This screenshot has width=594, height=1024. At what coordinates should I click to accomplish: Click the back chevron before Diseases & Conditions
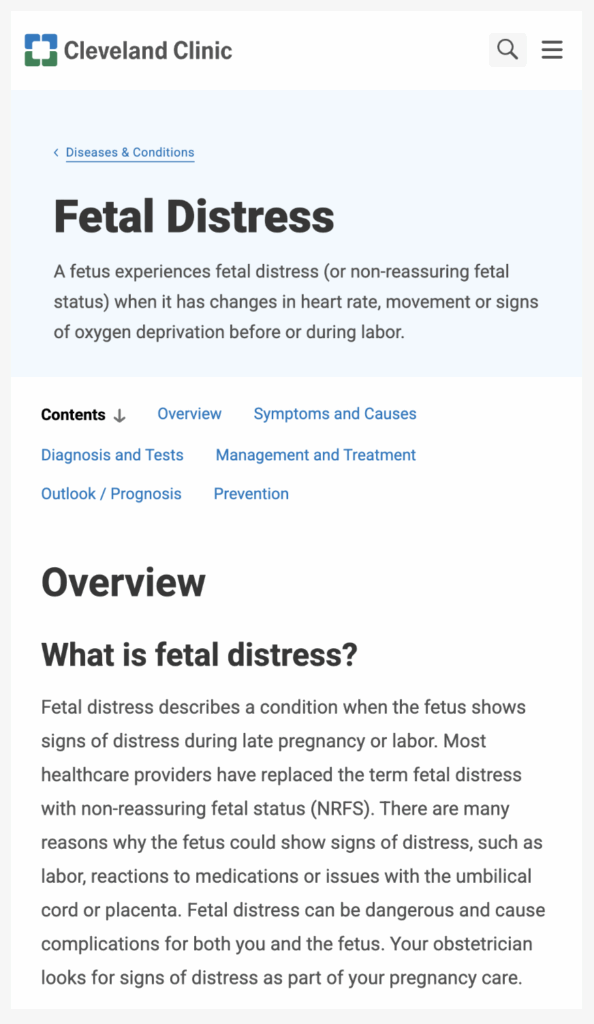pyautogui.click(x=55, y=152)
